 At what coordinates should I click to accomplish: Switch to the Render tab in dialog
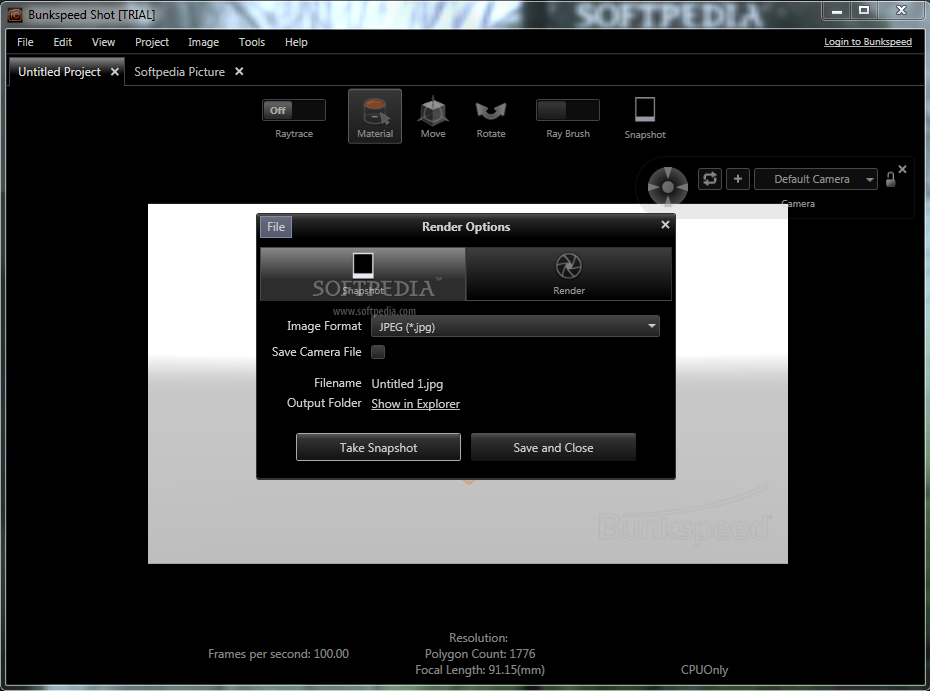pos(568,274)
